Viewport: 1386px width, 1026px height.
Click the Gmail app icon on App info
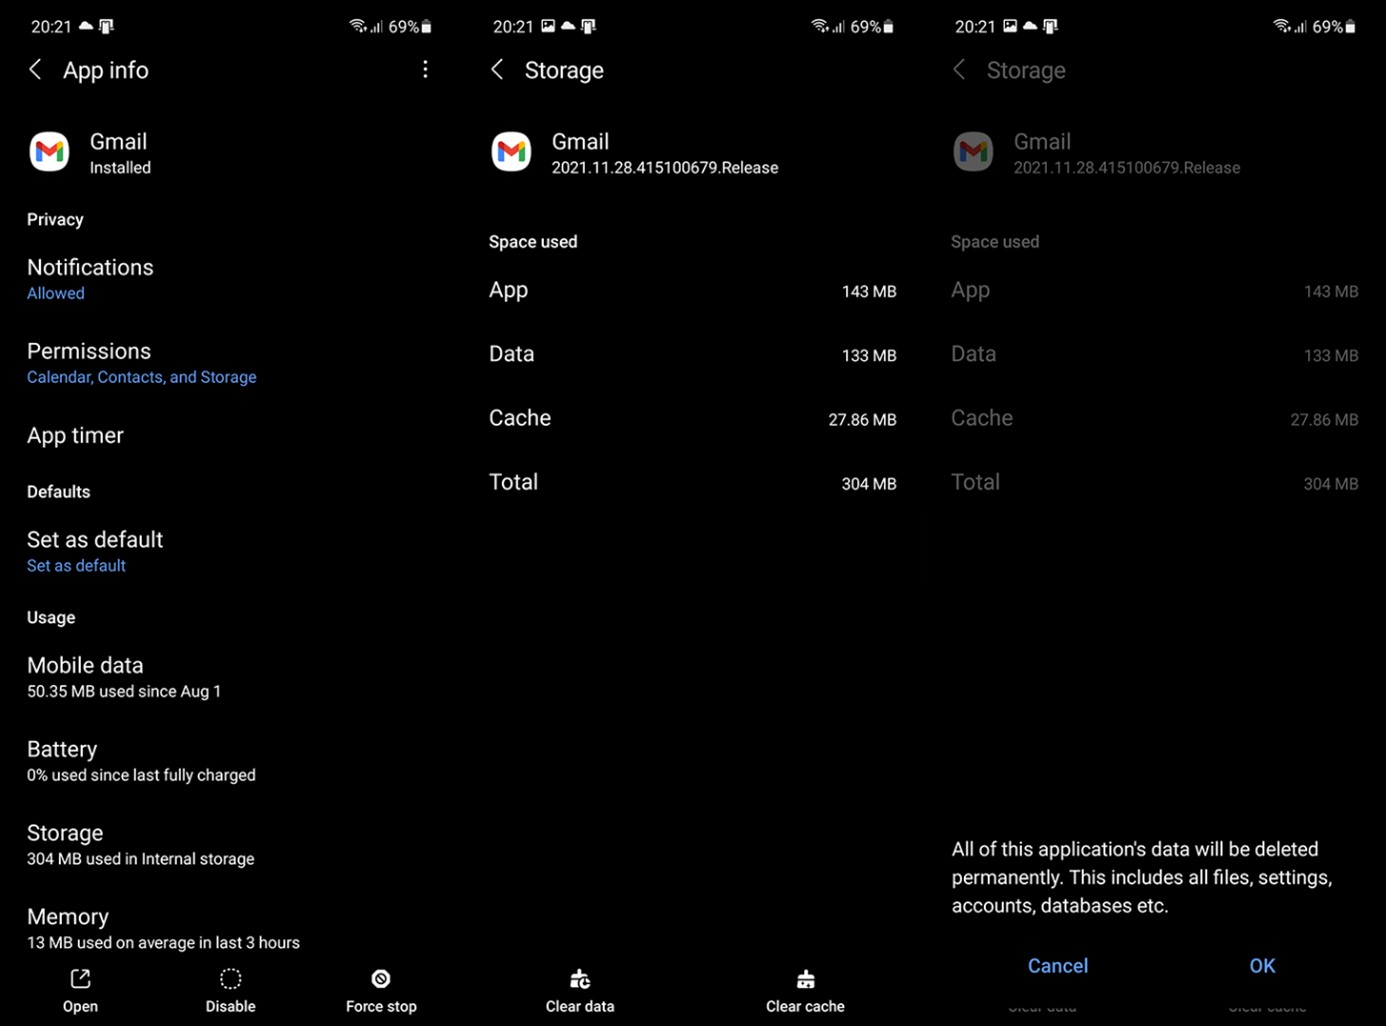tap(49, 151)
